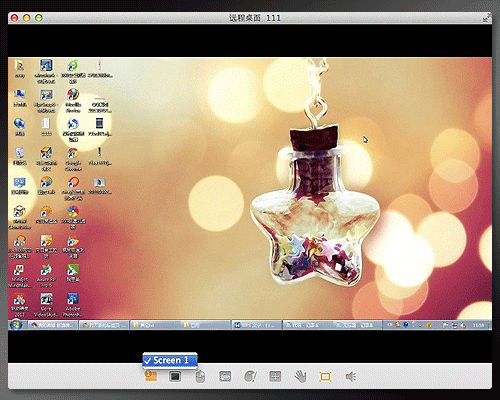The image size is (500, 400).
Task: Toggle the orange fit-to-screen frame icon
Action: click(325, 377)
